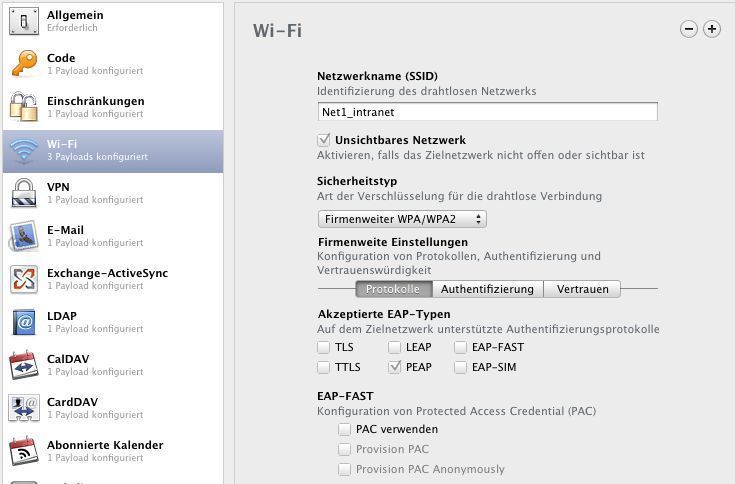Open the VPN lock icon

click(23, 193)
